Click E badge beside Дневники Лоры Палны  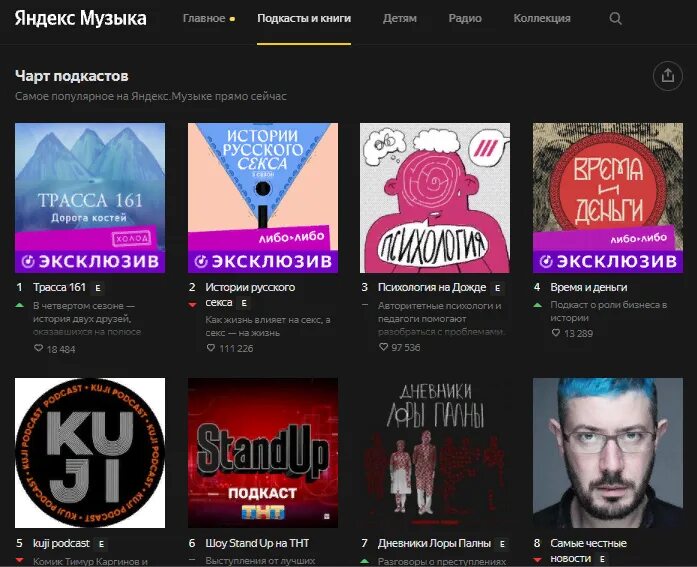click(x=502, y=544)
